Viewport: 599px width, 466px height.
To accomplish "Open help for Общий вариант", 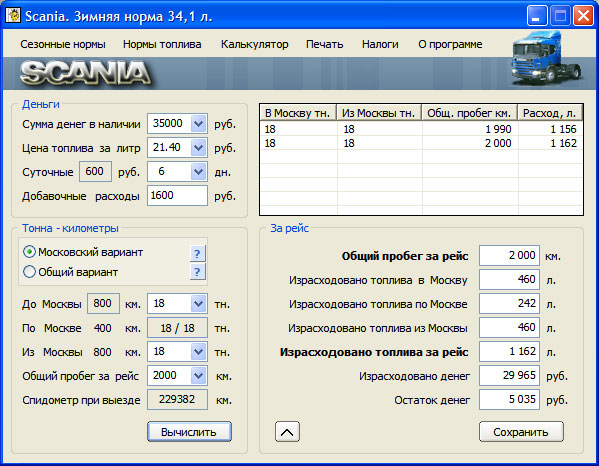I will click(198, 272).
